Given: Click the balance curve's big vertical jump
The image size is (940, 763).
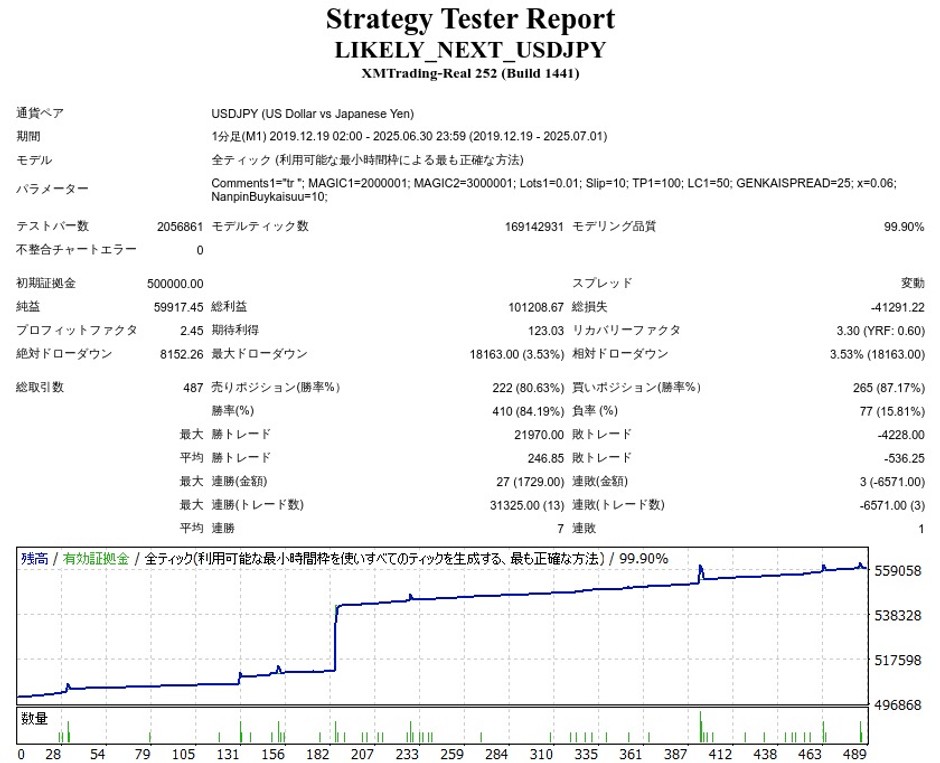Looking at the screenshot, I should click(336, 638).
